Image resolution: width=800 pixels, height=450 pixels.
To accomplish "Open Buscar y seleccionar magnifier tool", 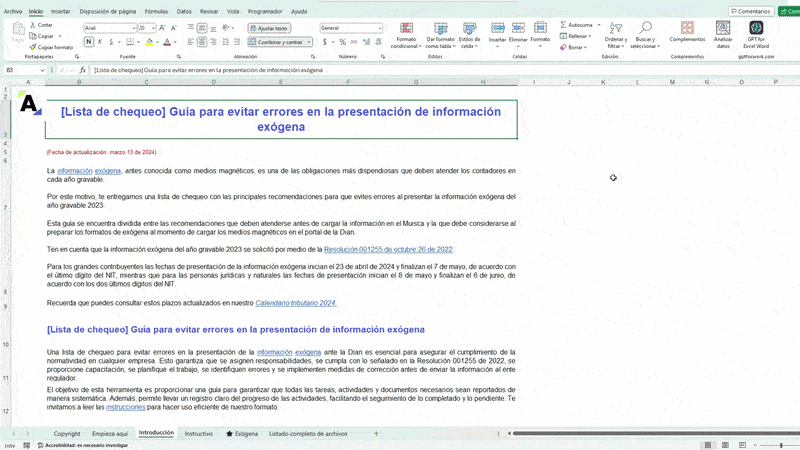I will click(645, 29).
